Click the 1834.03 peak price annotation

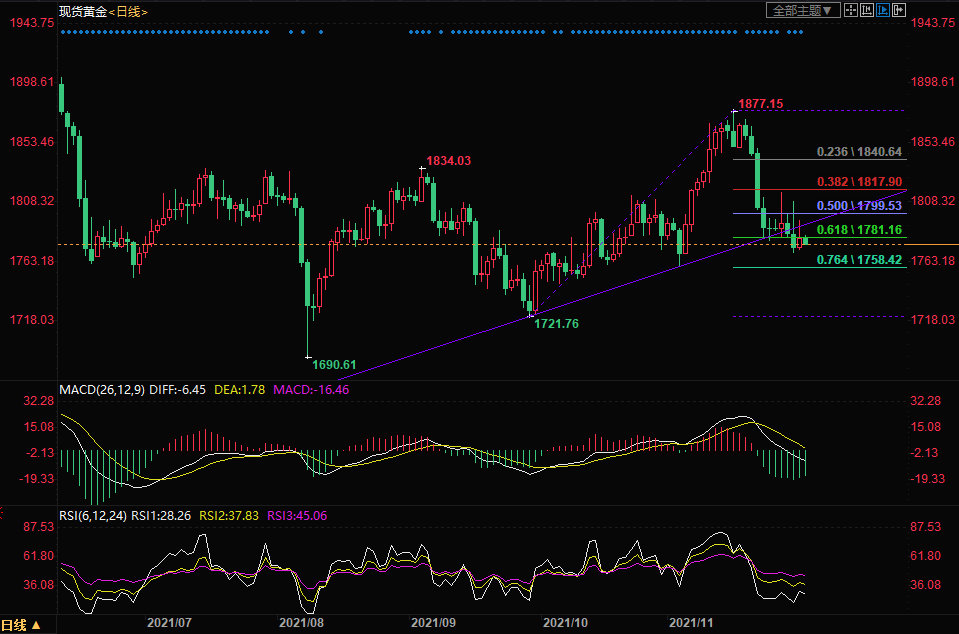(448, 160)
